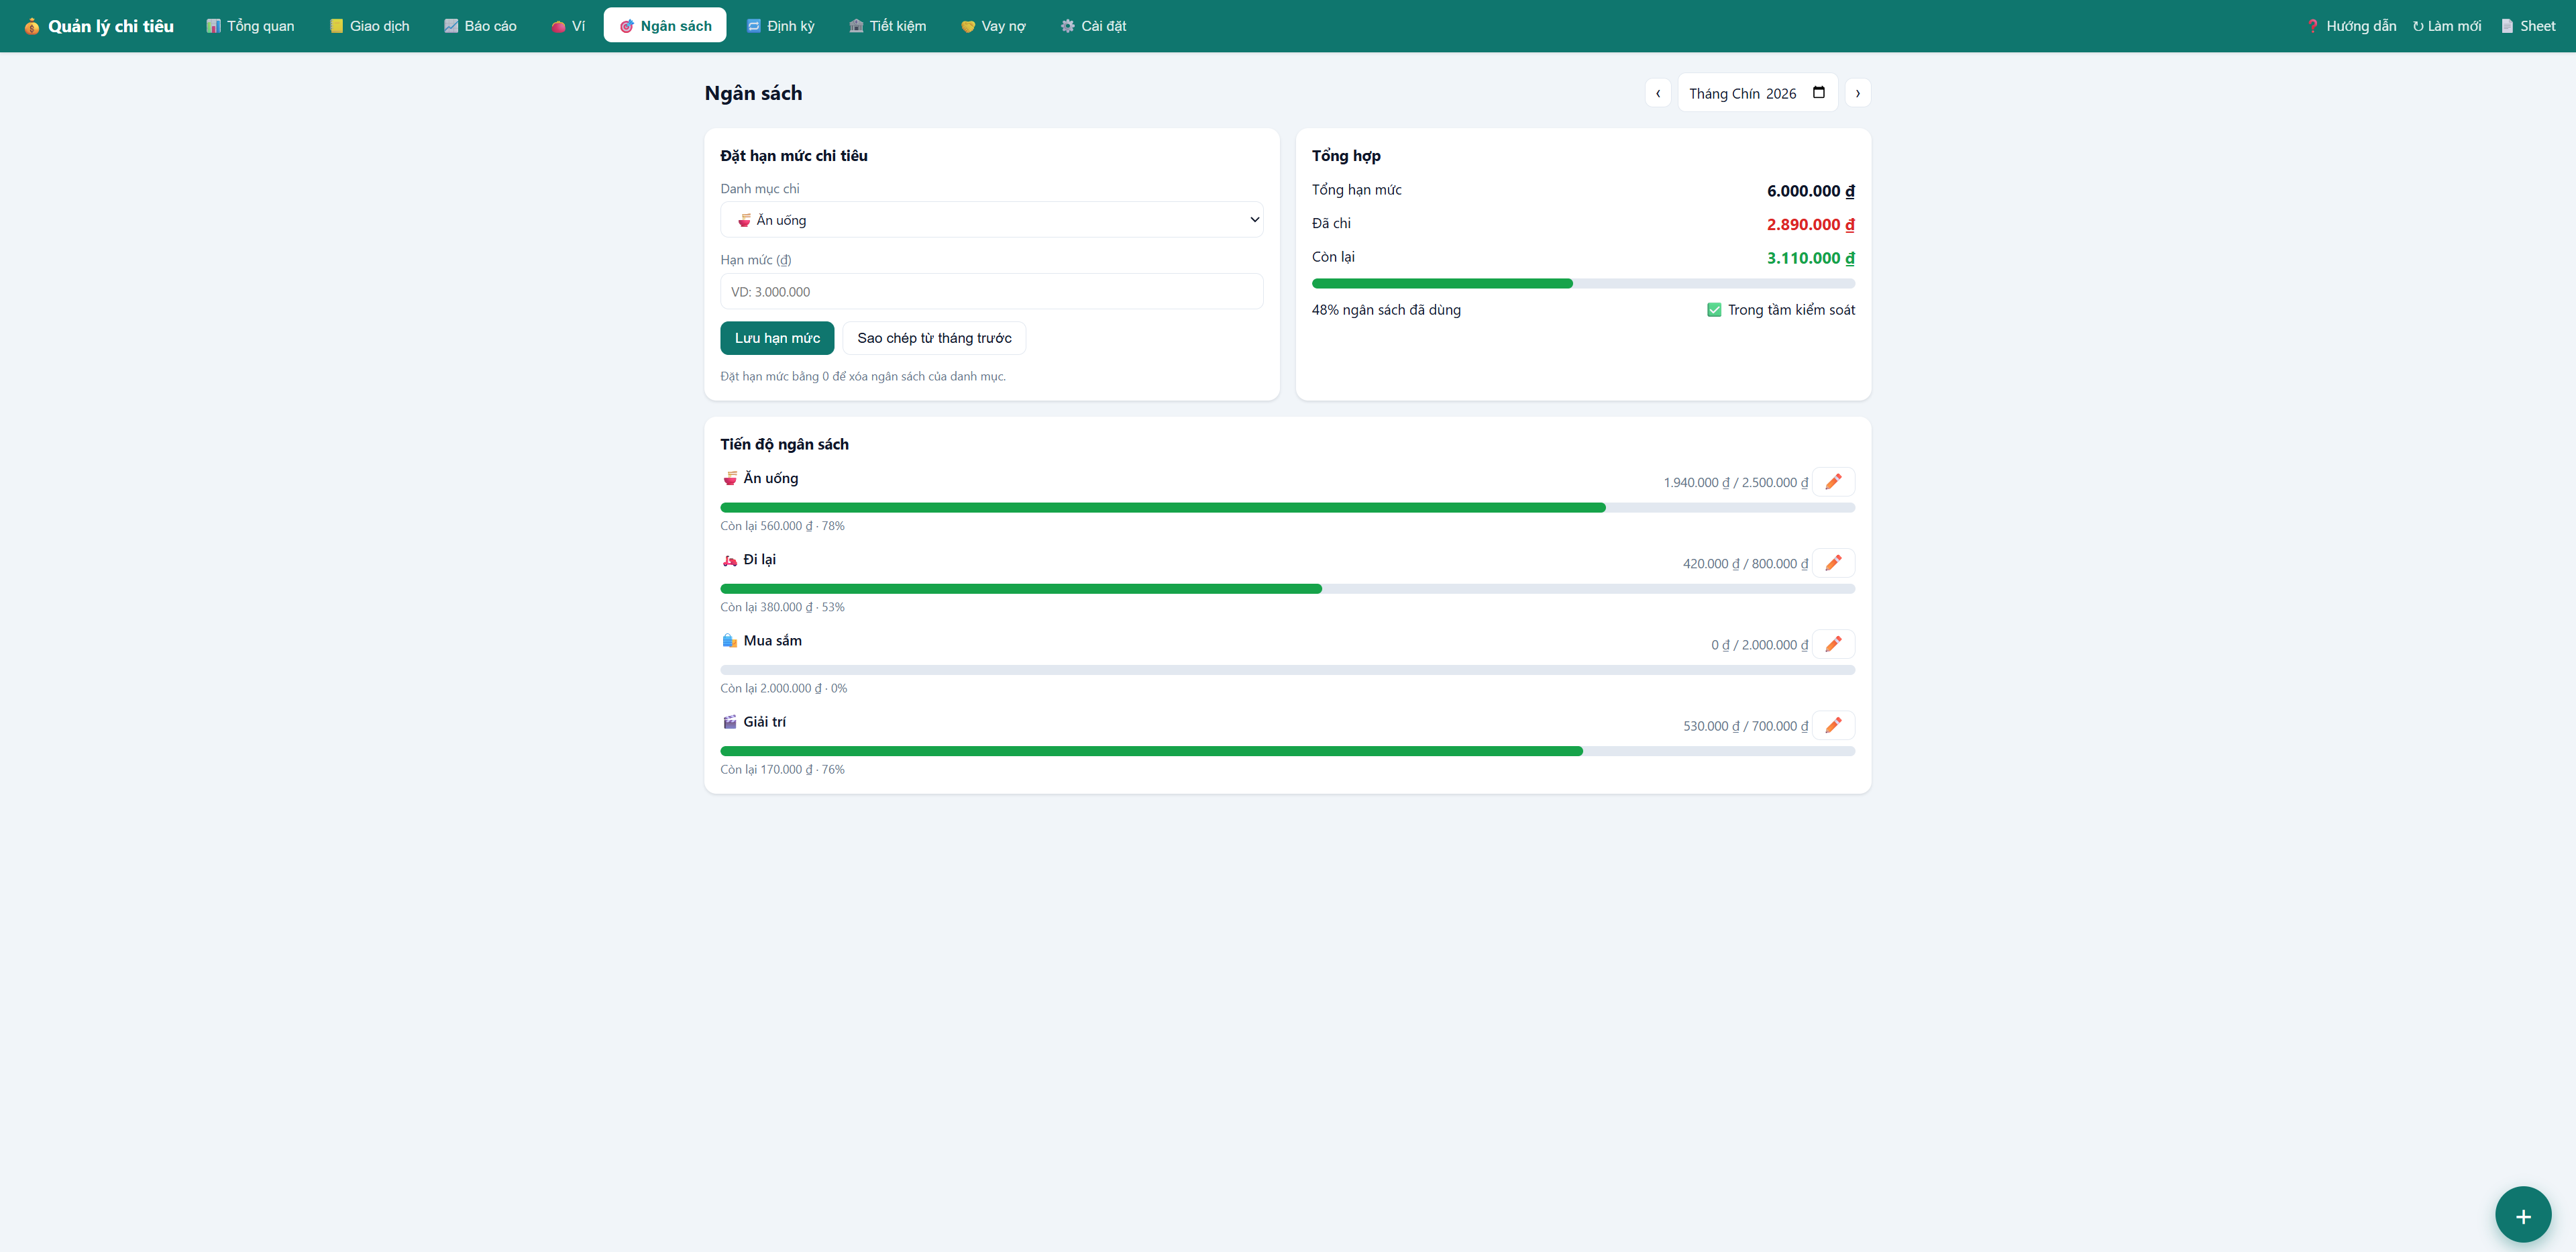
Task: Focus the Hạn mức amount input field
Action: [991, 292]
